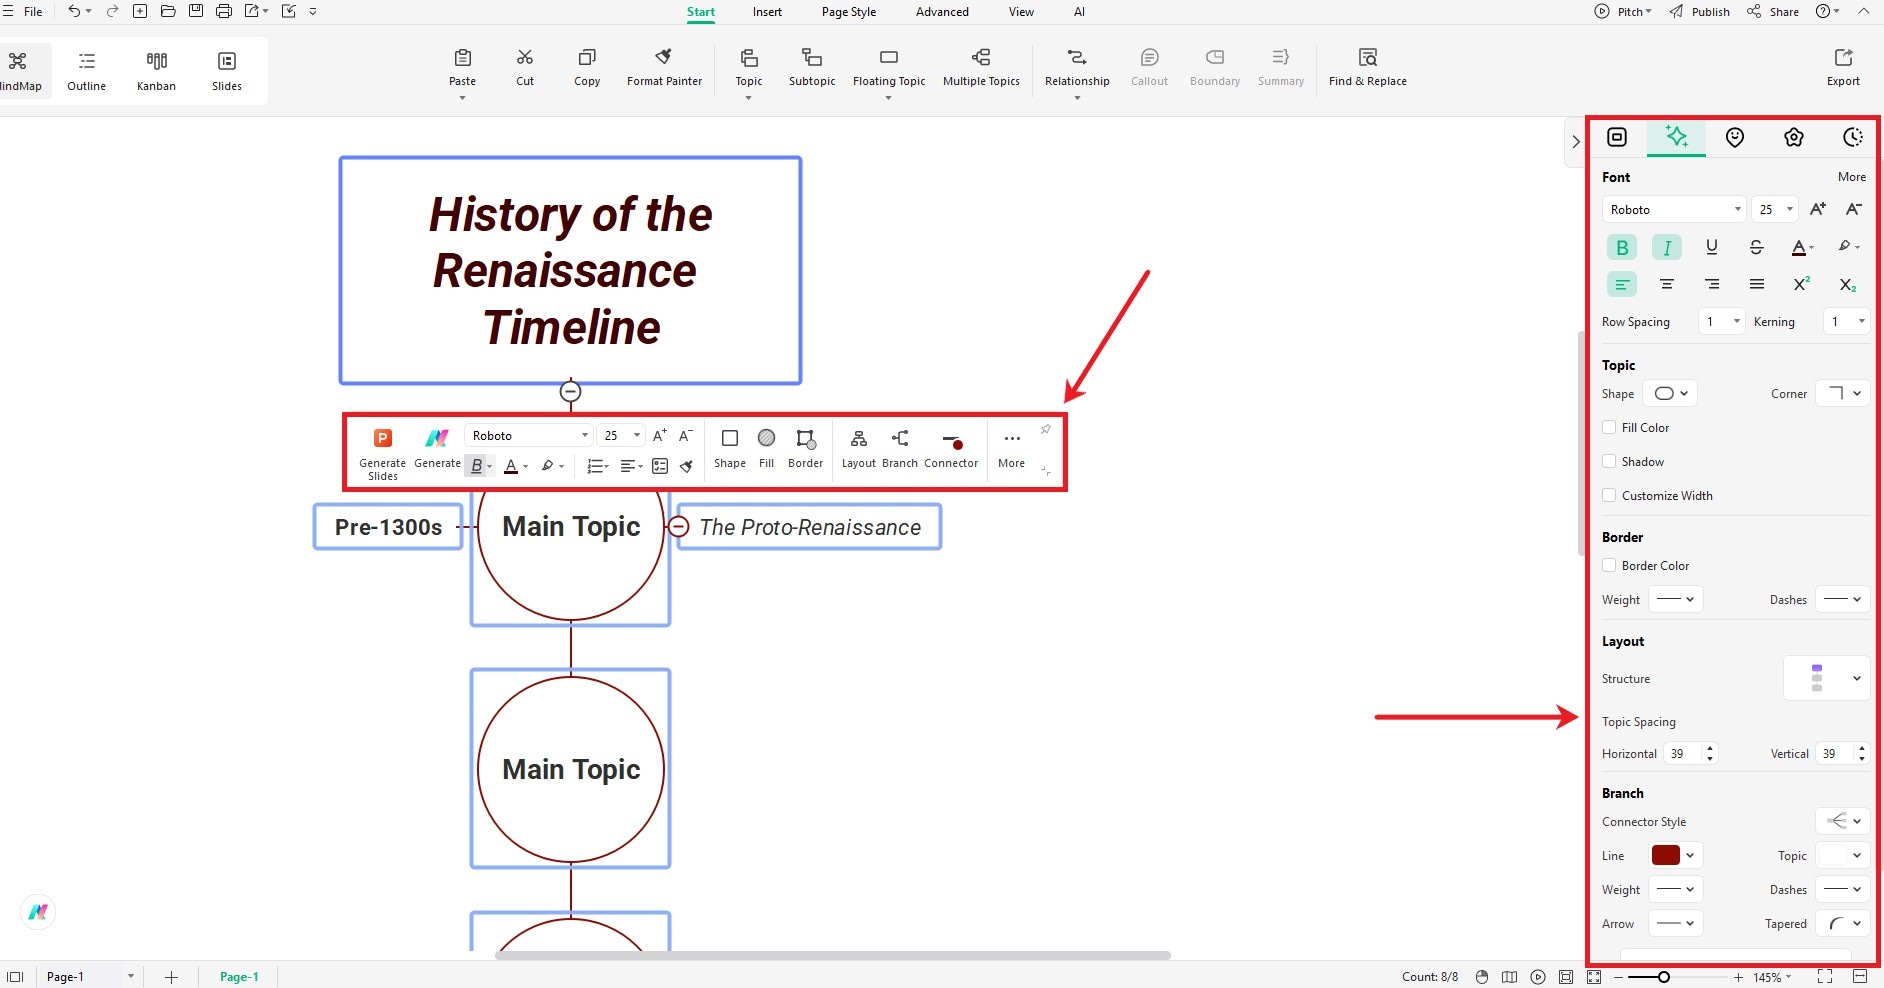Click the Publish button
Screen dimensions: 1884x988
pyautogui.click(x=1700, y=12)
